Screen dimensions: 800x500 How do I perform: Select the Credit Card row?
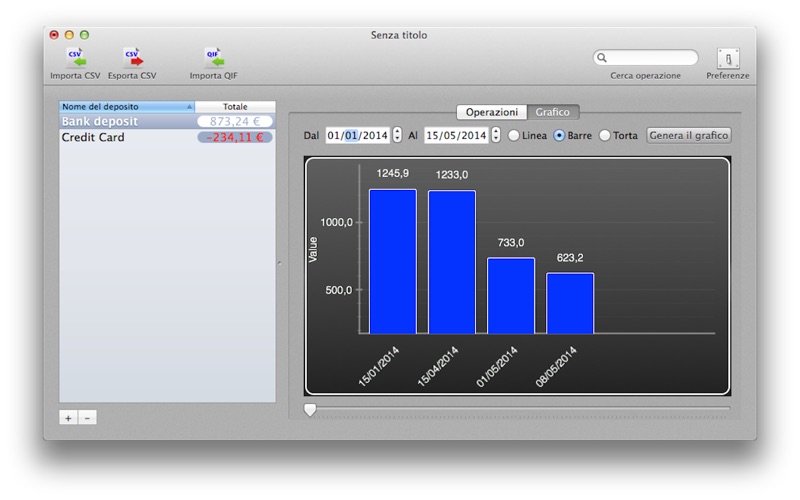point(167,137)
